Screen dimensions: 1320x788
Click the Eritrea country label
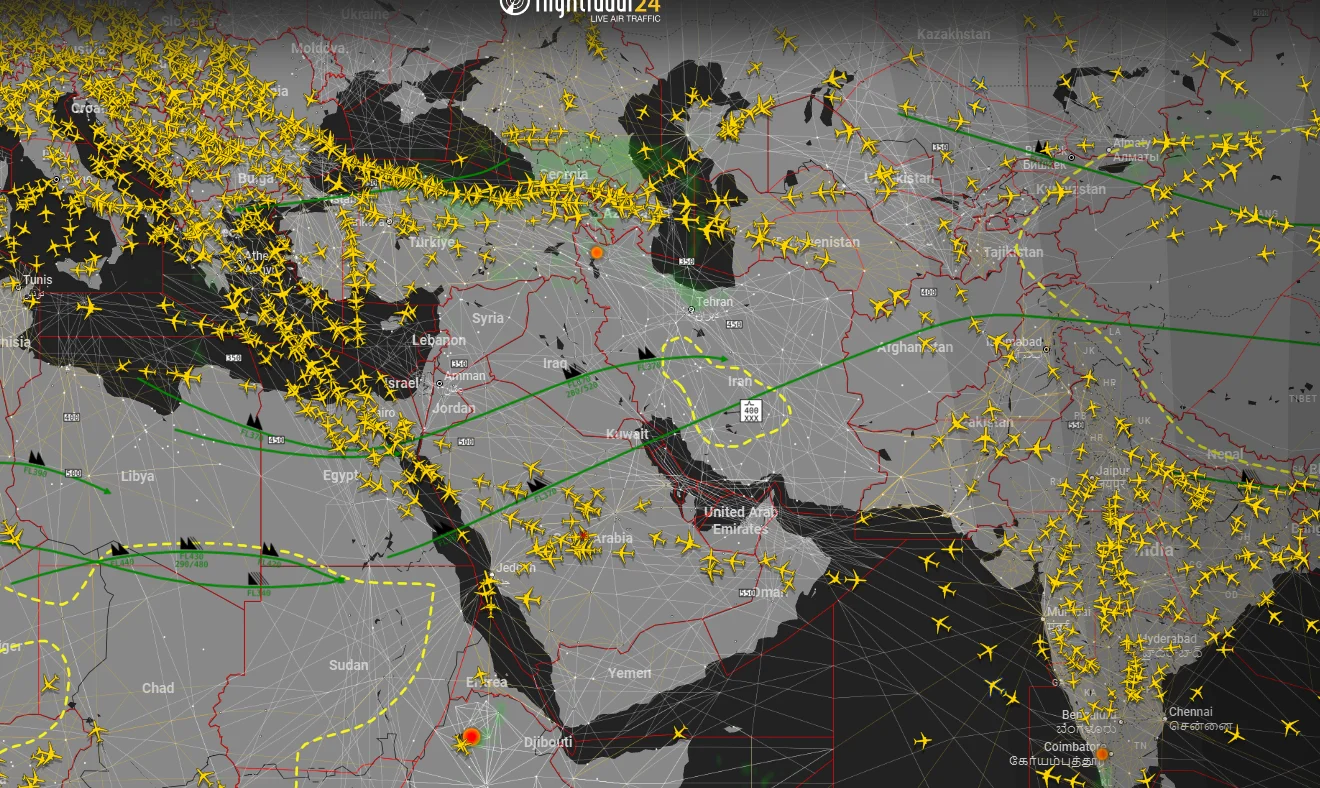click(x=486, y=683)
